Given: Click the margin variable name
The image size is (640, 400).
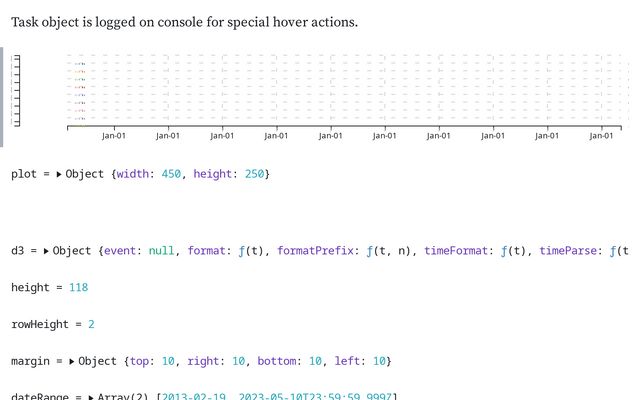Looking at the screenshot, I should (29, 360).
